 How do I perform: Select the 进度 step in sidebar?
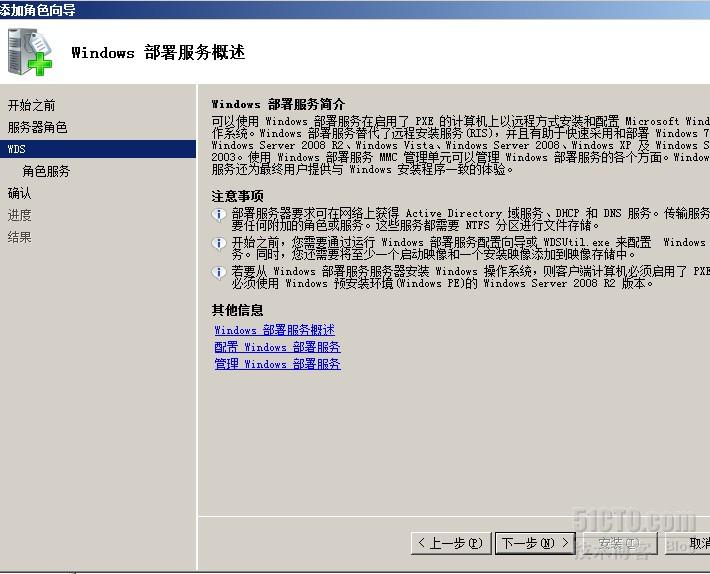click(x=19, y=215)
